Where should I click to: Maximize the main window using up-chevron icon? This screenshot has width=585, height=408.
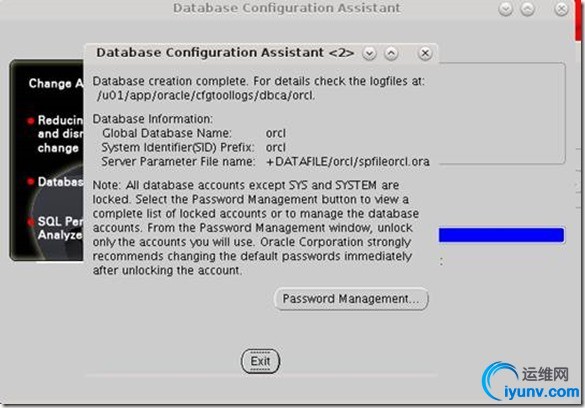pos(528,9)
